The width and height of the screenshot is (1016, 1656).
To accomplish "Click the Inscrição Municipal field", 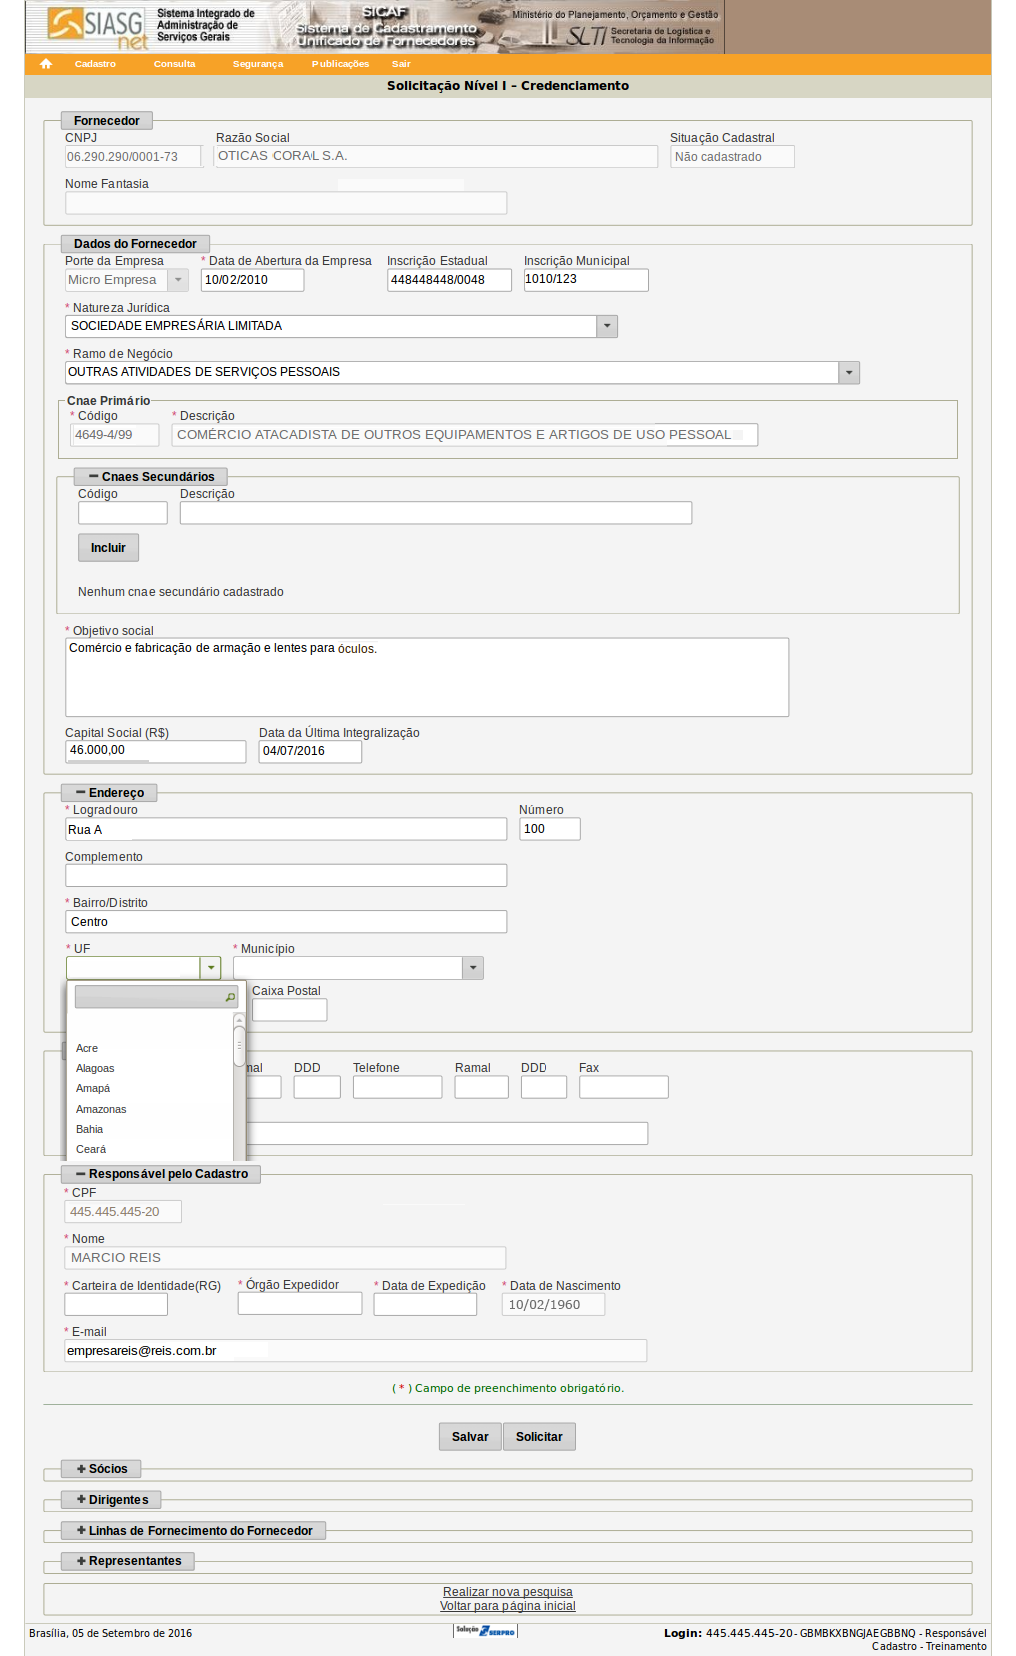I will 586,280.
